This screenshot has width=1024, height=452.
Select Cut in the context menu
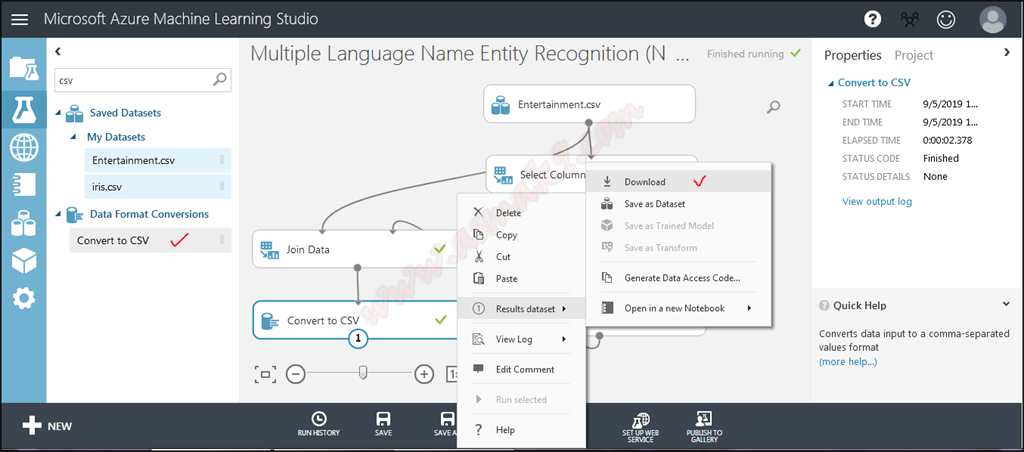520,257
